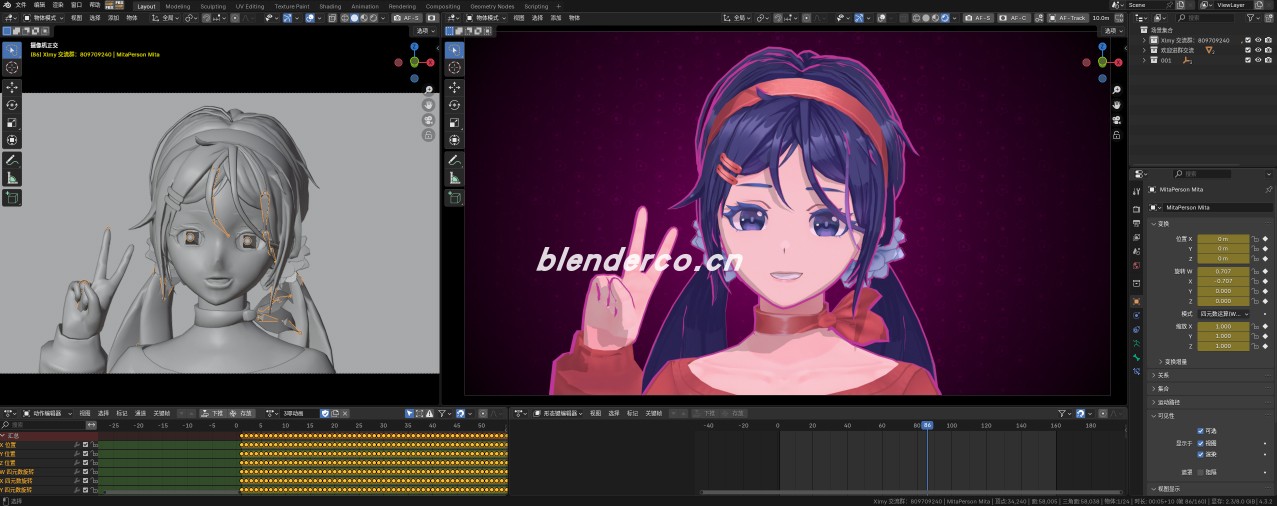Click the AF-C button in right viewport
Image resolution: width=1277 pixels, height=506 pixels.
tap(1015, 18)
